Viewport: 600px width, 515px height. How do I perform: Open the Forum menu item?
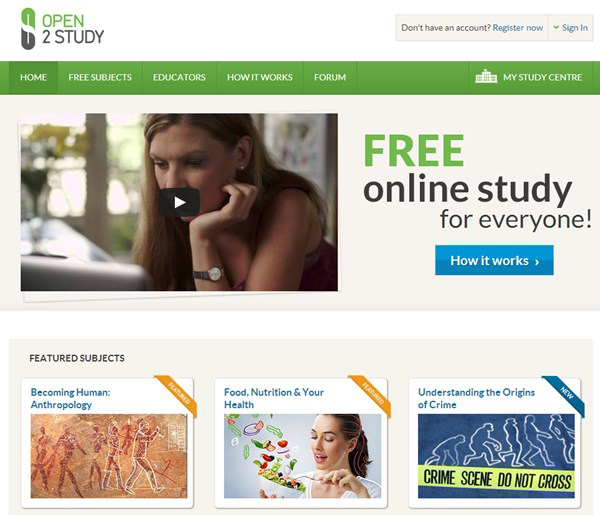coord(330,77)
